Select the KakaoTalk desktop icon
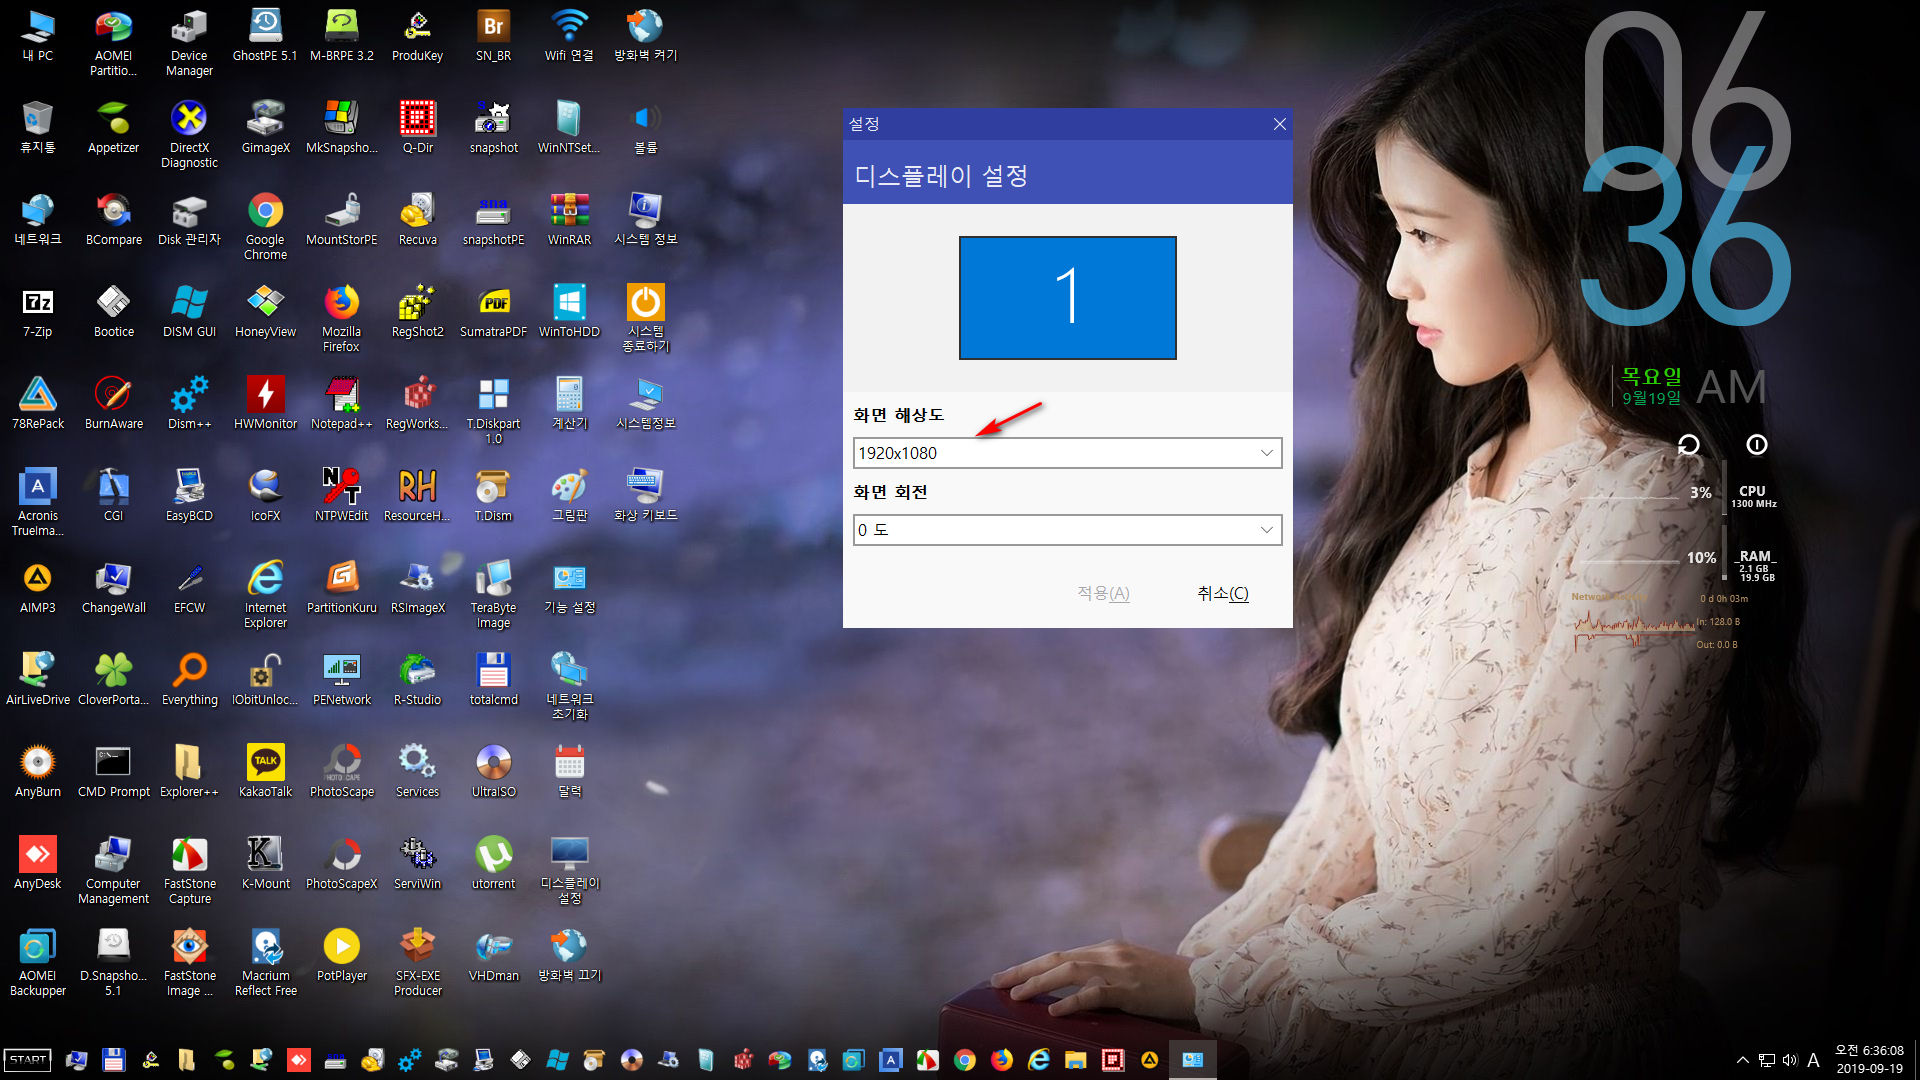Viewport: 1920px width, 1080px height. tap(265, 771)
